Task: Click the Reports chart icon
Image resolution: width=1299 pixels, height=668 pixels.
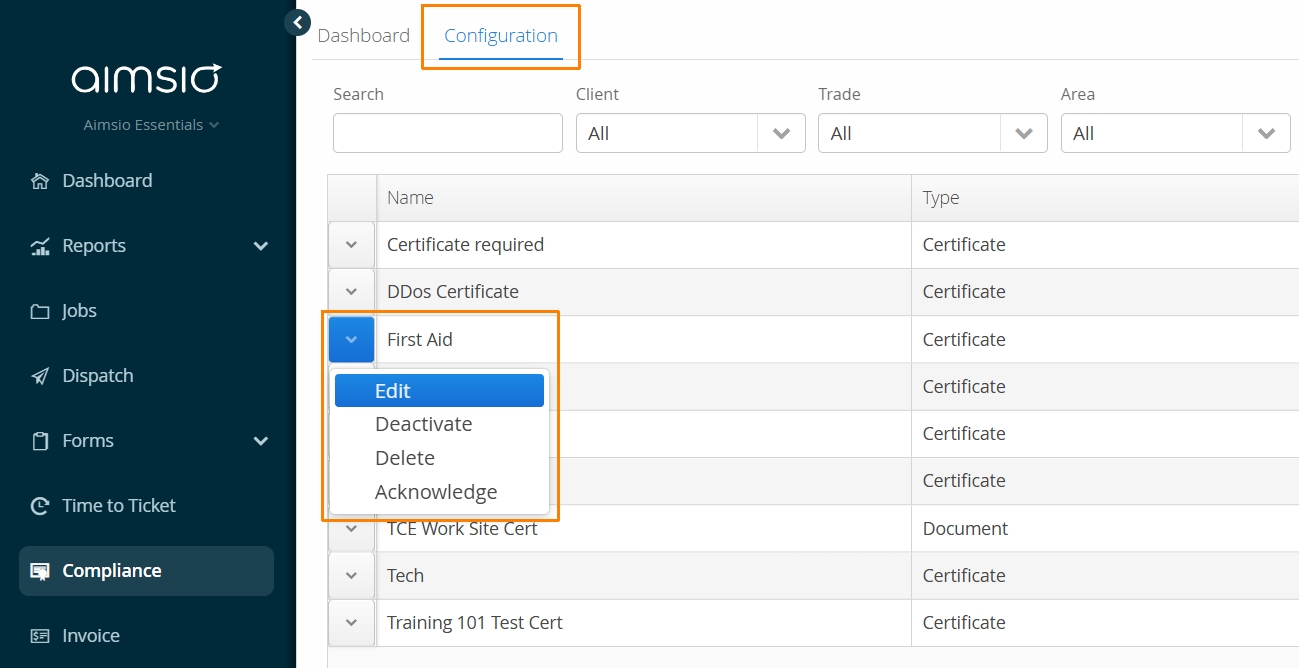Action: 40,246
